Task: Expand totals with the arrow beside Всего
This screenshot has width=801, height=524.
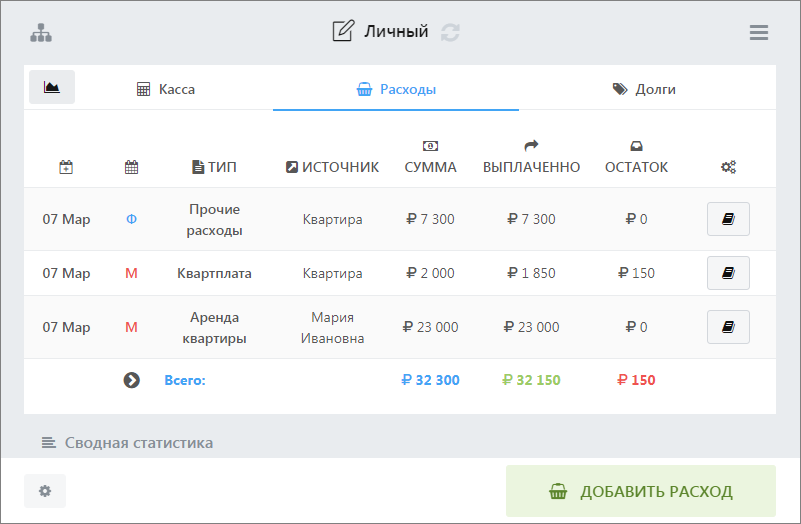Action: tap(131, 380)
